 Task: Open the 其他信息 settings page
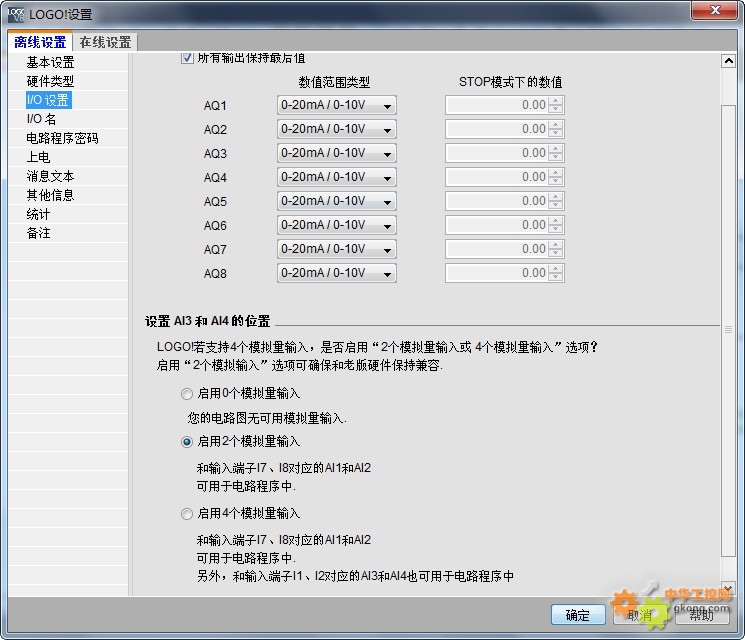click(50, 195)
